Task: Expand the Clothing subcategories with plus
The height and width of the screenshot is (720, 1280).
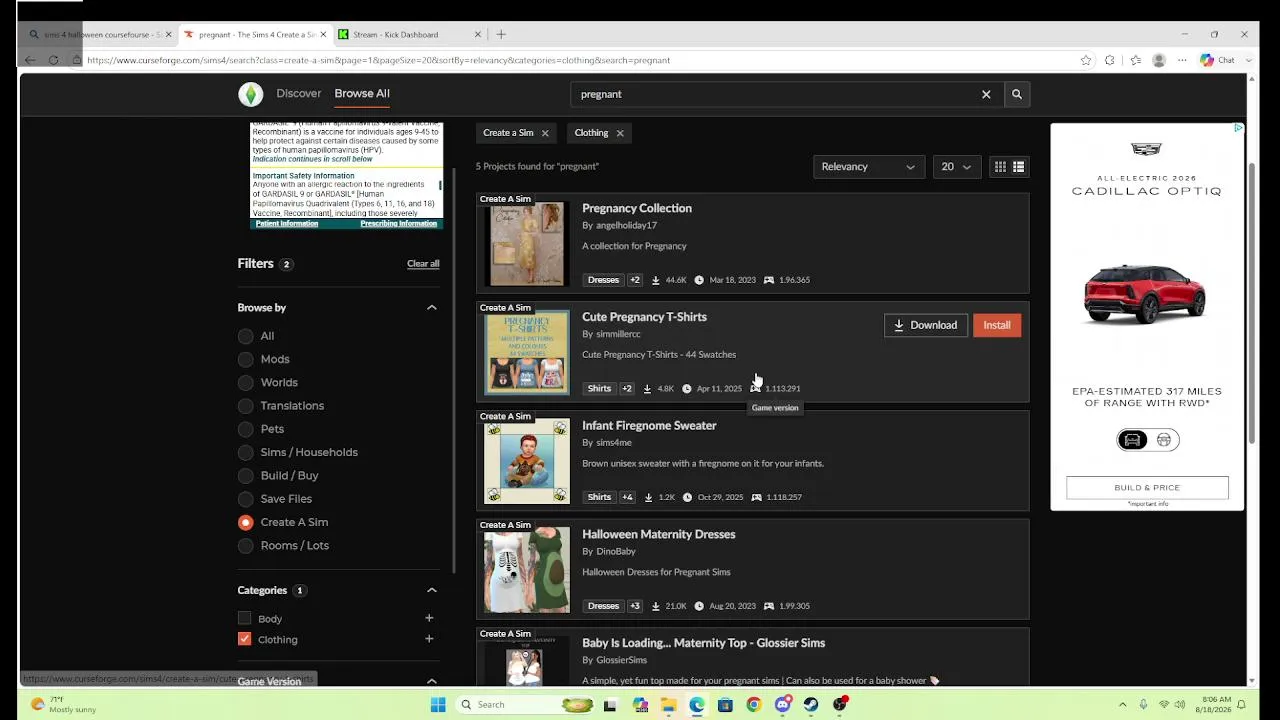Action: coord(429,639)
